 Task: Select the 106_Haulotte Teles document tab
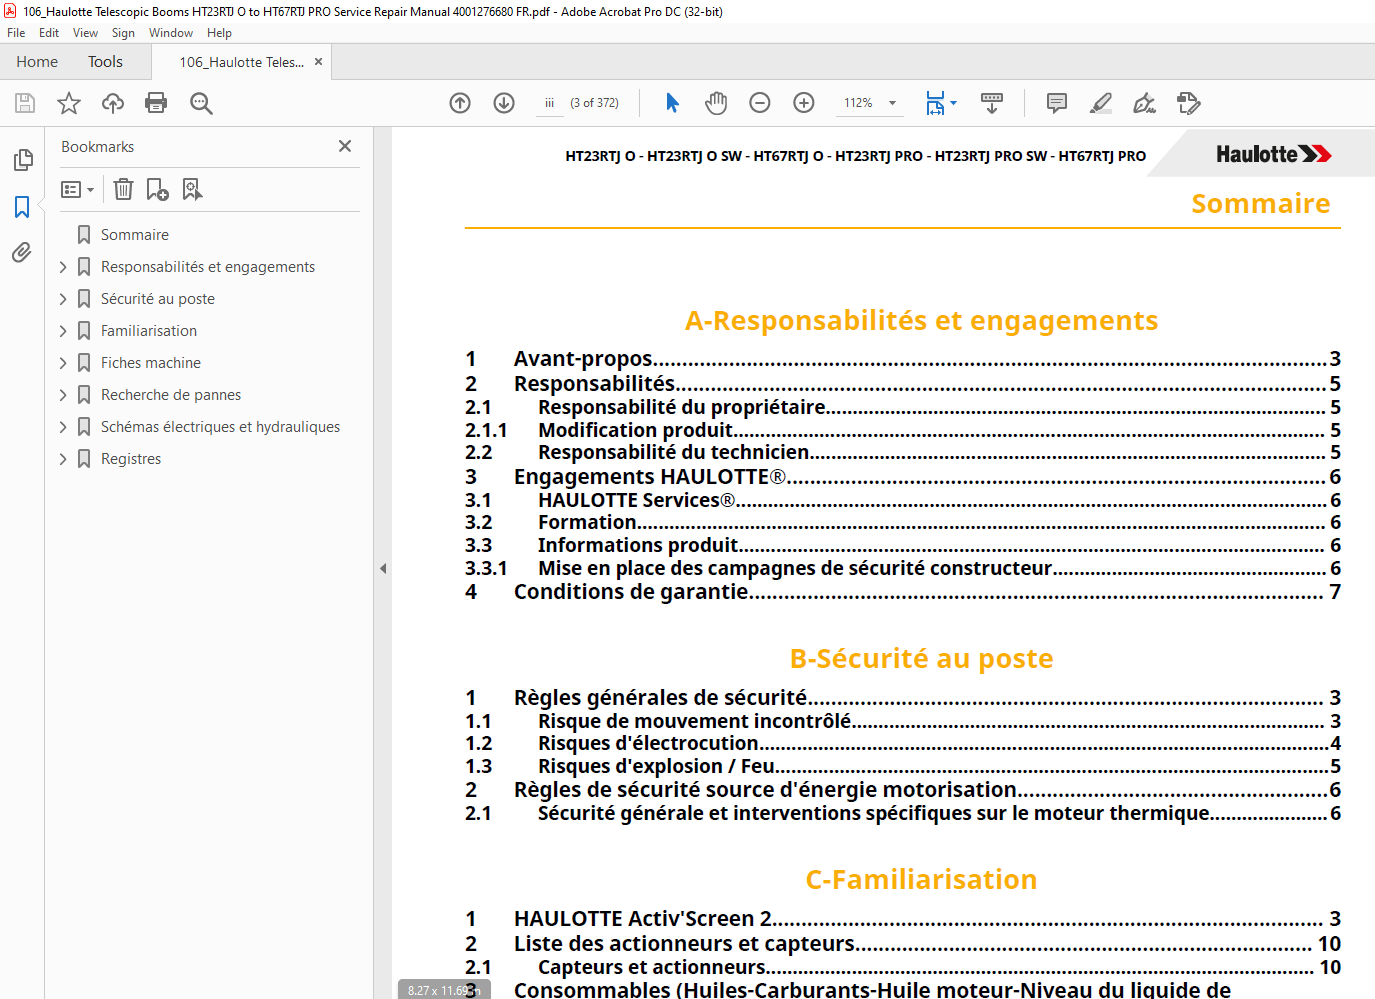pyautogui.click(x=242, y=62)
